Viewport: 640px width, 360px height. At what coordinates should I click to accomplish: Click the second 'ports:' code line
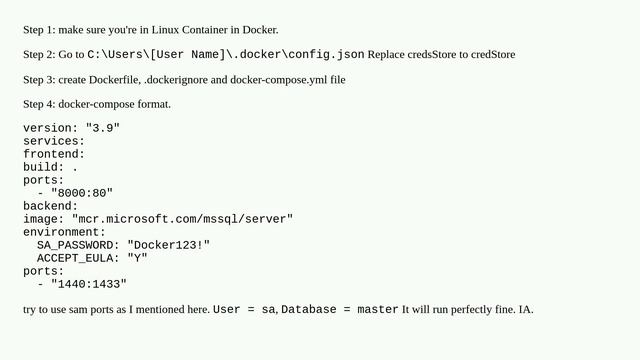pyautogui.click(x=44, y=271)
